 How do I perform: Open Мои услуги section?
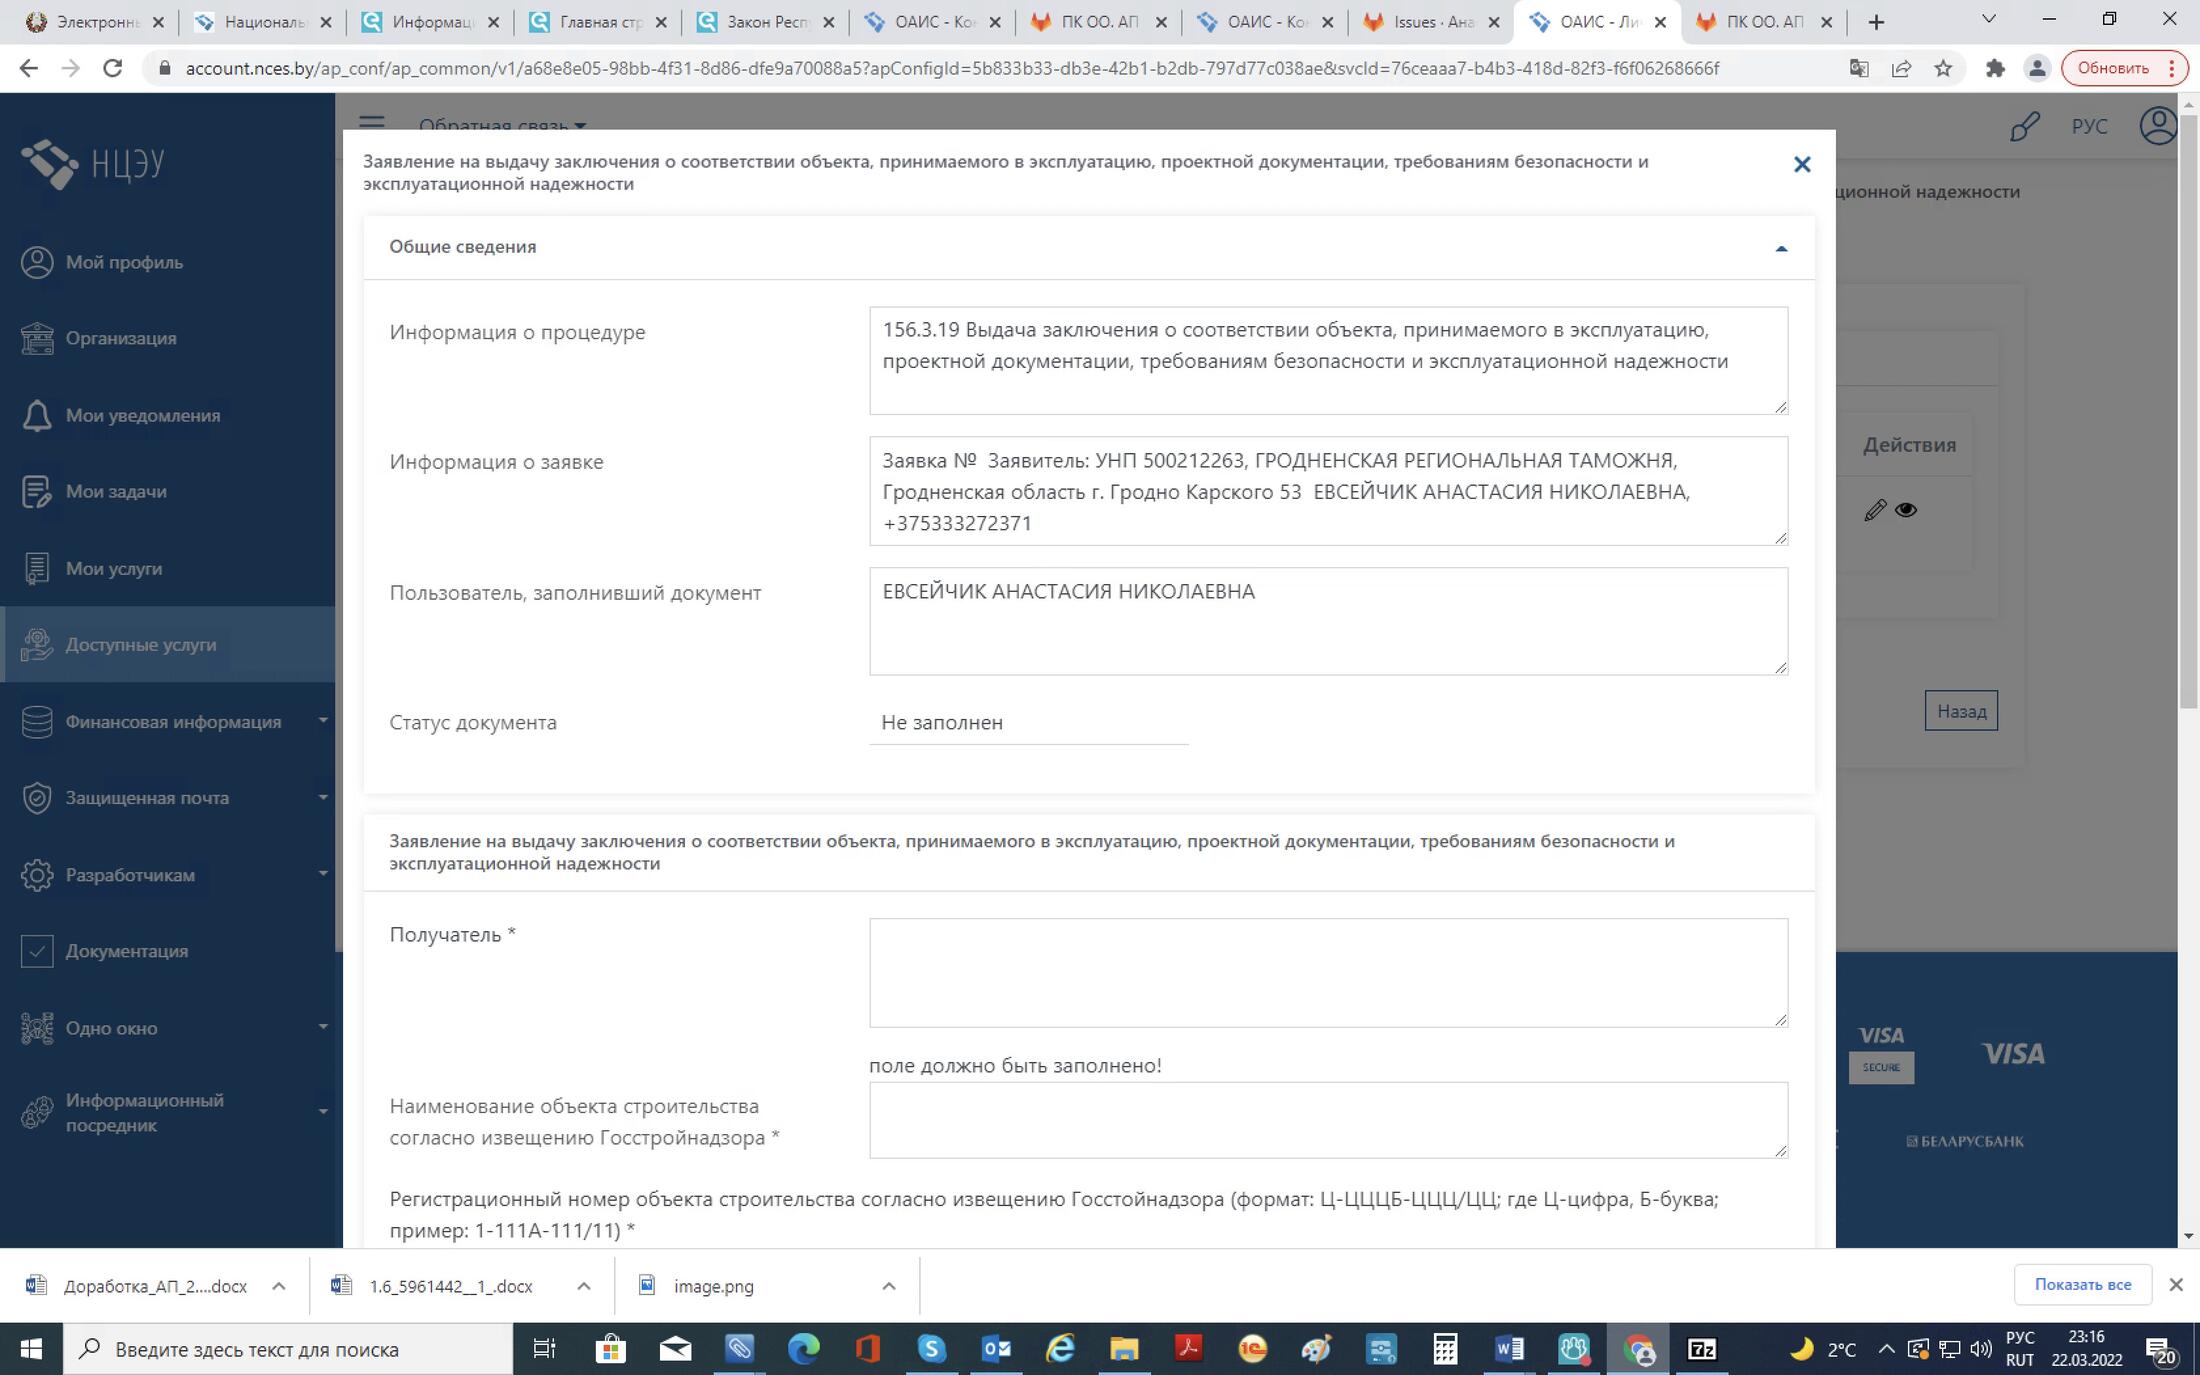pos(113,568)
